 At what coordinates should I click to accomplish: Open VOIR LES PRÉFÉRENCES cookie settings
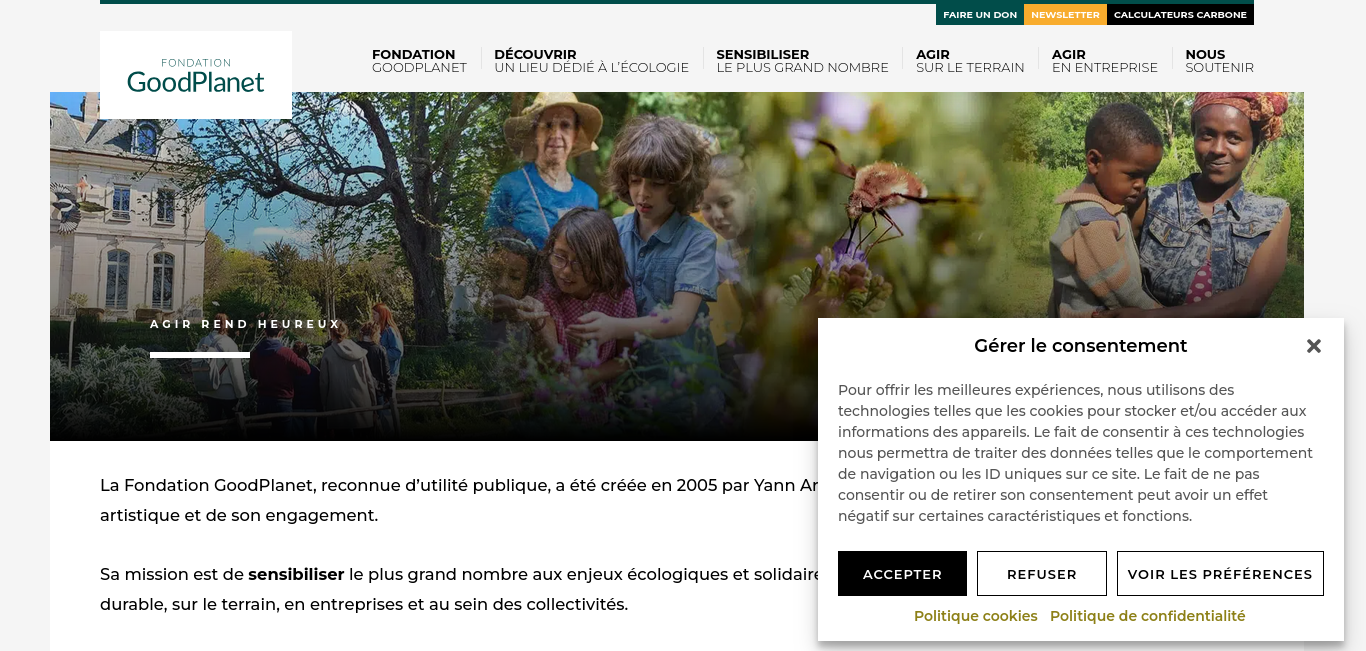(1220, 574)
